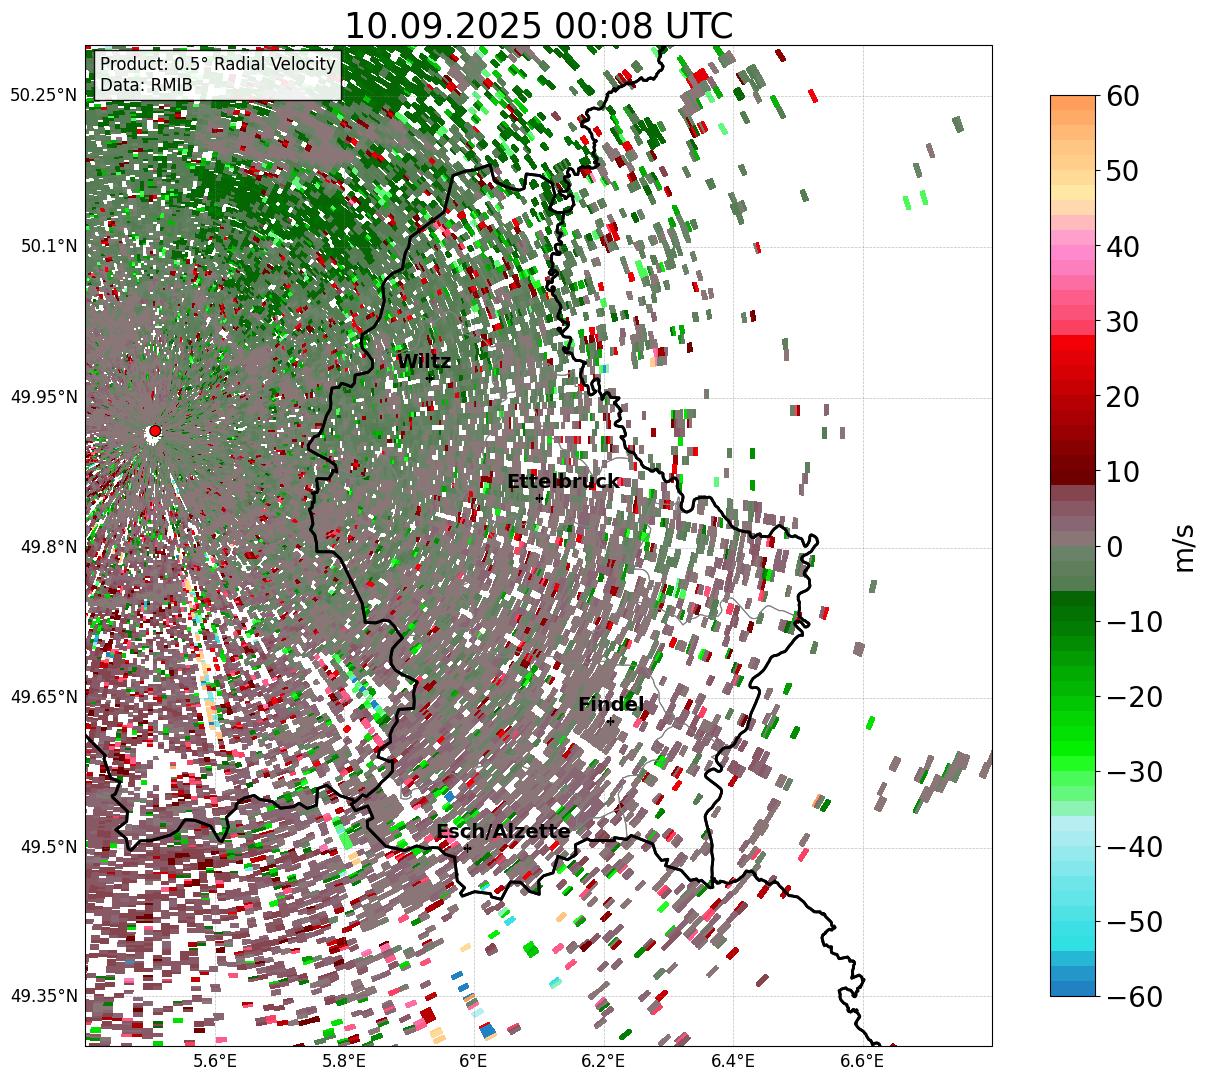Click the colorbar tick label −60
Screen dimensions: 1207x1081
[x=1134, y=996]
